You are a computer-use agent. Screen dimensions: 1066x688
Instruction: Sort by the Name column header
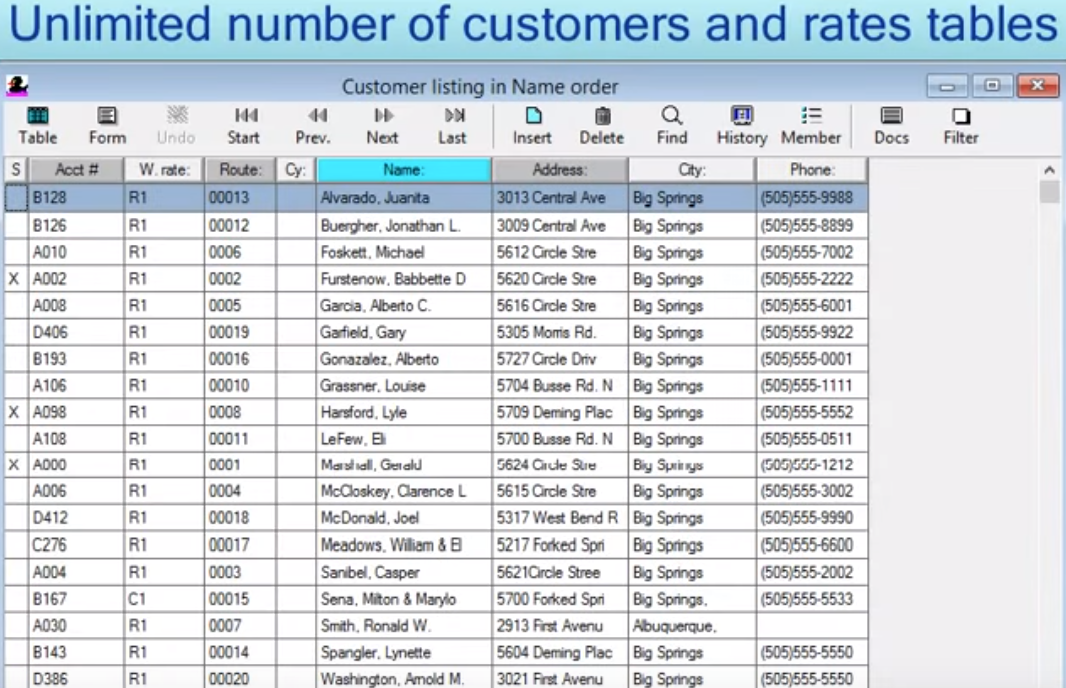[404, 170]
